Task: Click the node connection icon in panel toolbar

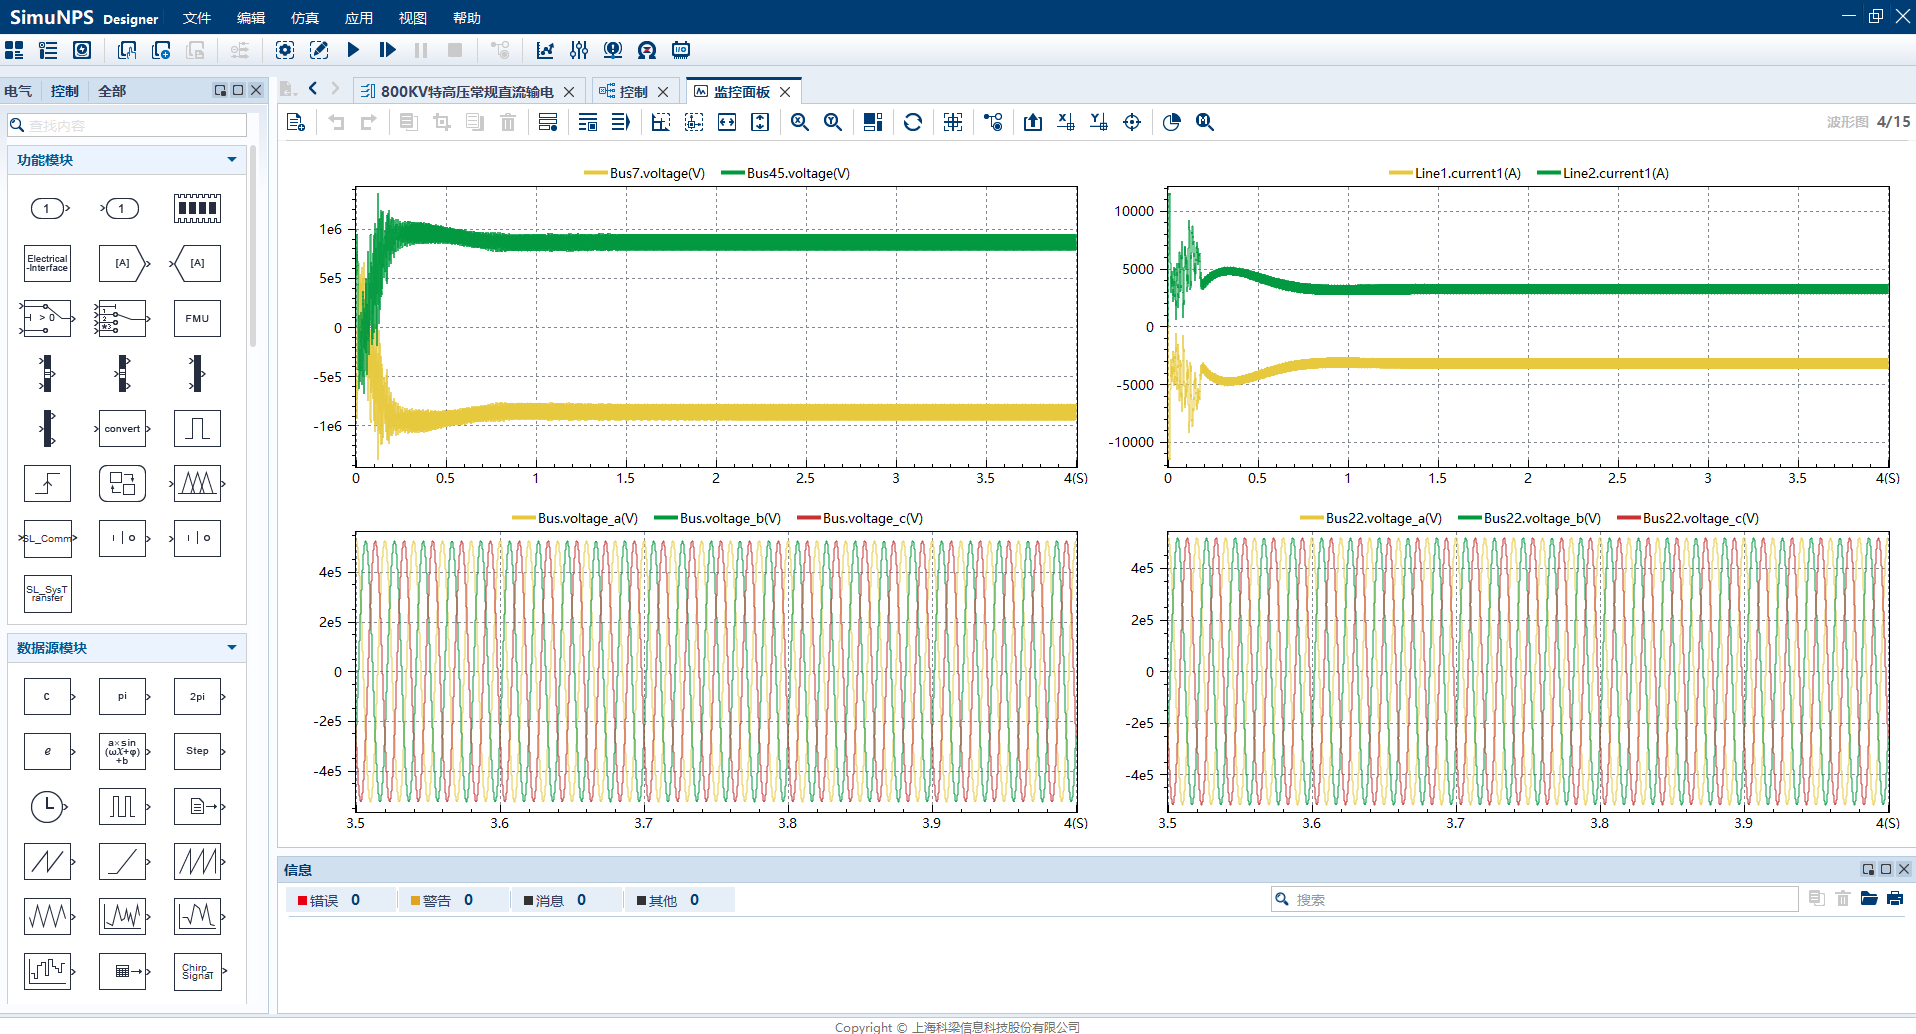Action: pos(993,122)
